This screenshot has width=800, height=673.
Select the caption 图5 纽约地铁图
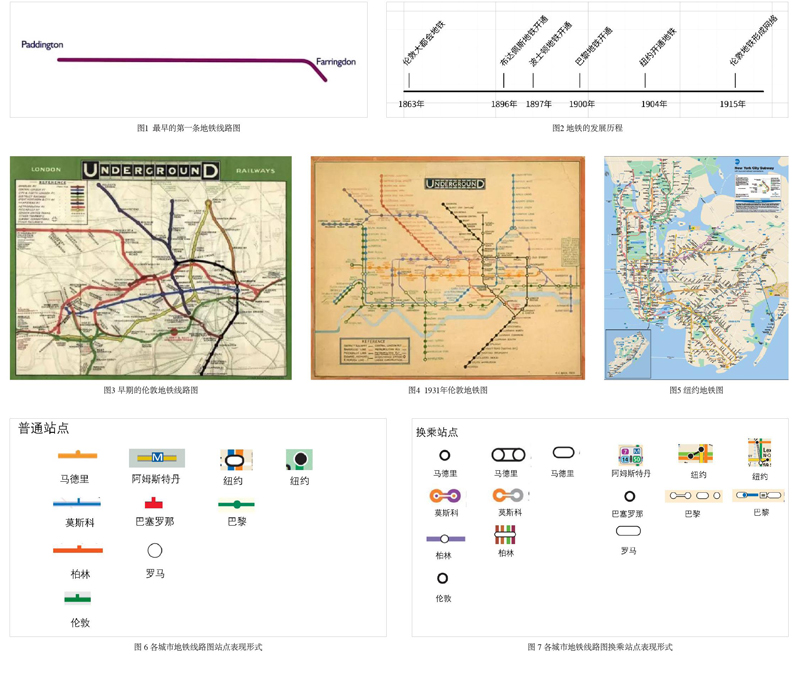coord(696,390)
